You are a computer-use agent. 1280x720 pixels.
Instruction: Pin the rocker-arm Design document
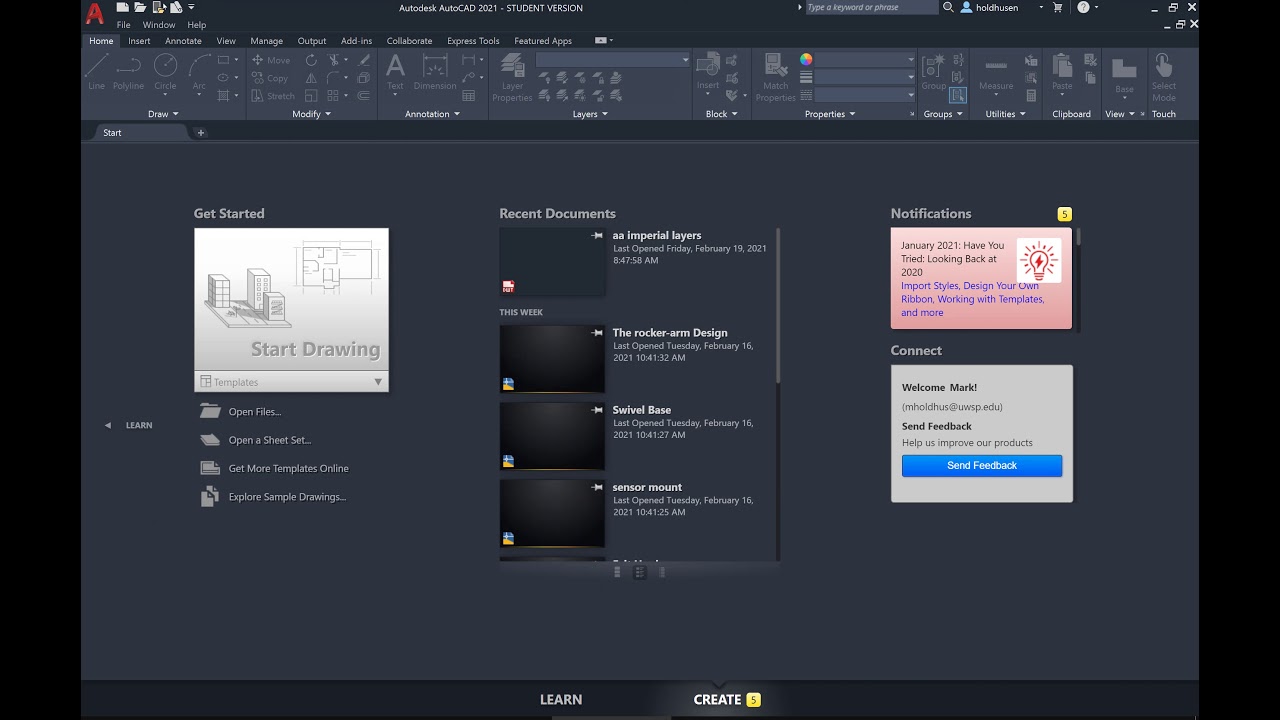point(597,332)
